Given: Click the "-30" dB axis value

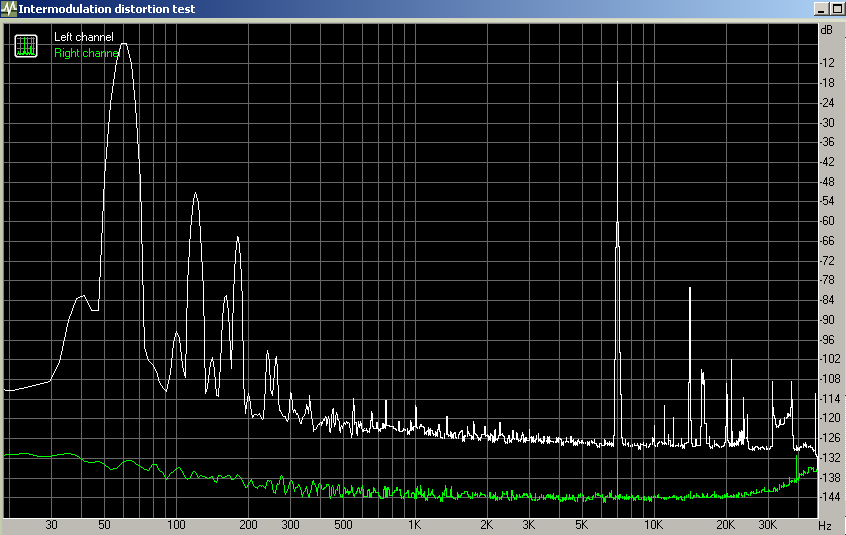Looking at the screenshot, I should pyautogui.click(x=827, y=122).
